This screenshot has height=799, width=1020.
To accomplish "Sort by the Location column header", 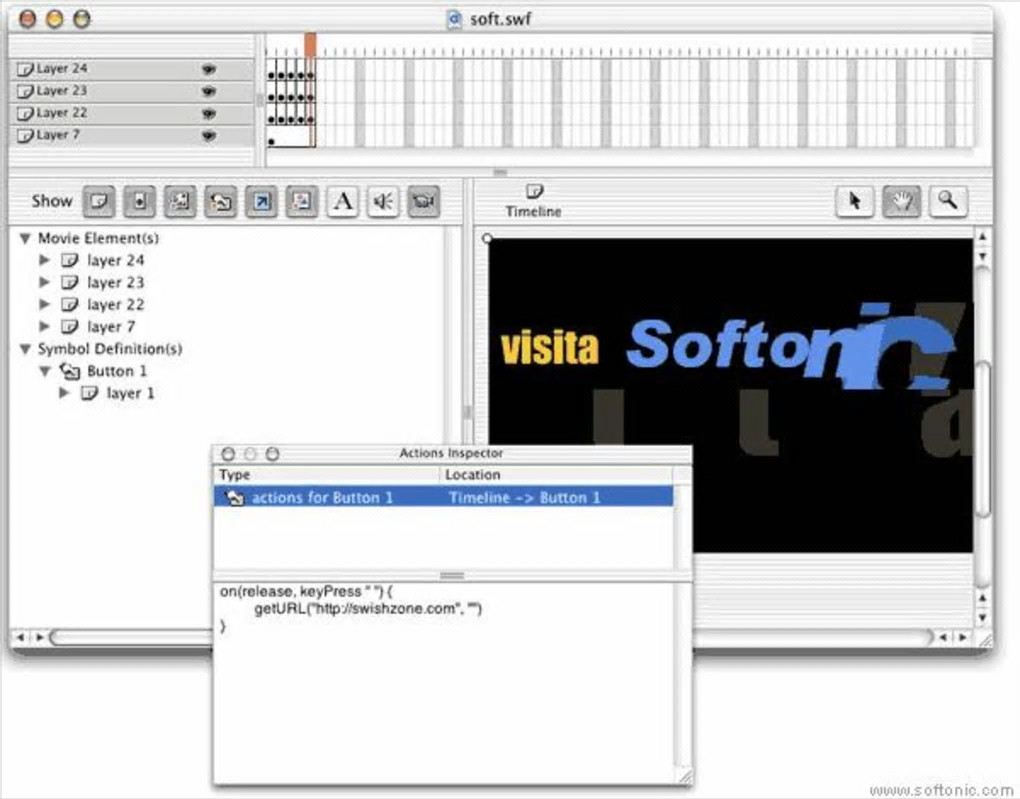I will coord(557,474).
